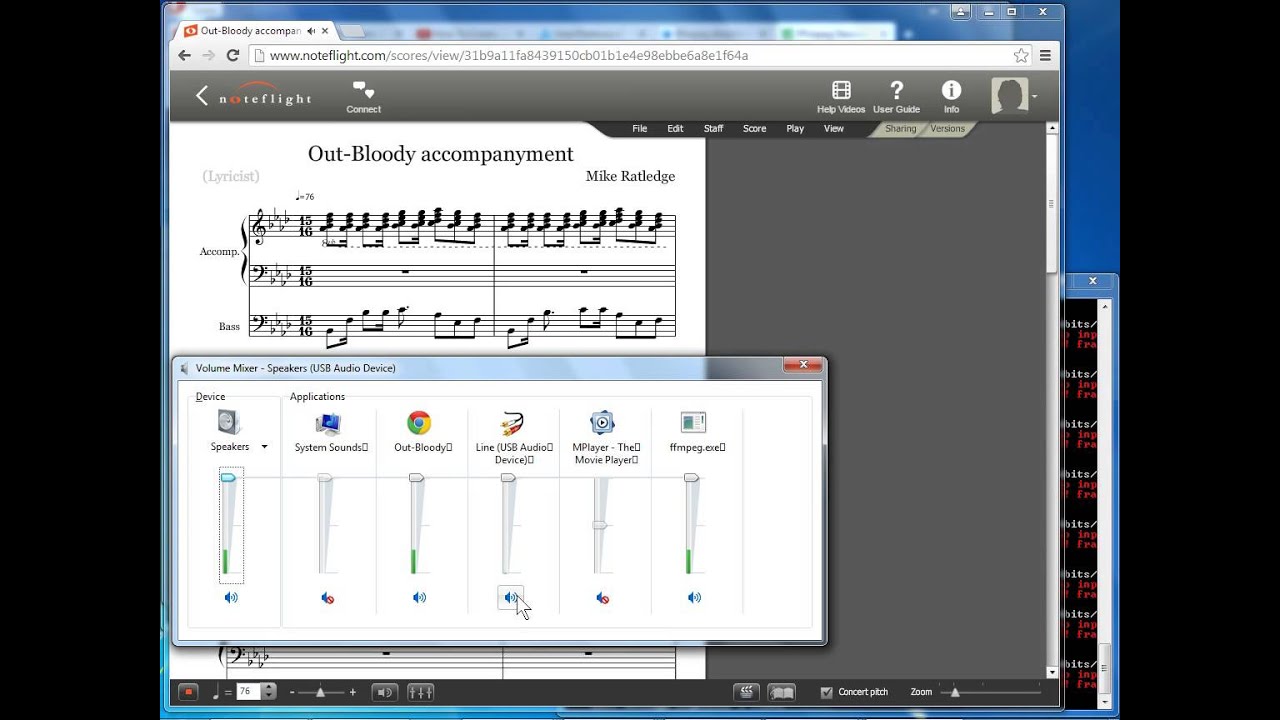This screenshot has width=1280, height=720.
Task: Mute the Out-Bloody Chrome application
Action: 419,597
